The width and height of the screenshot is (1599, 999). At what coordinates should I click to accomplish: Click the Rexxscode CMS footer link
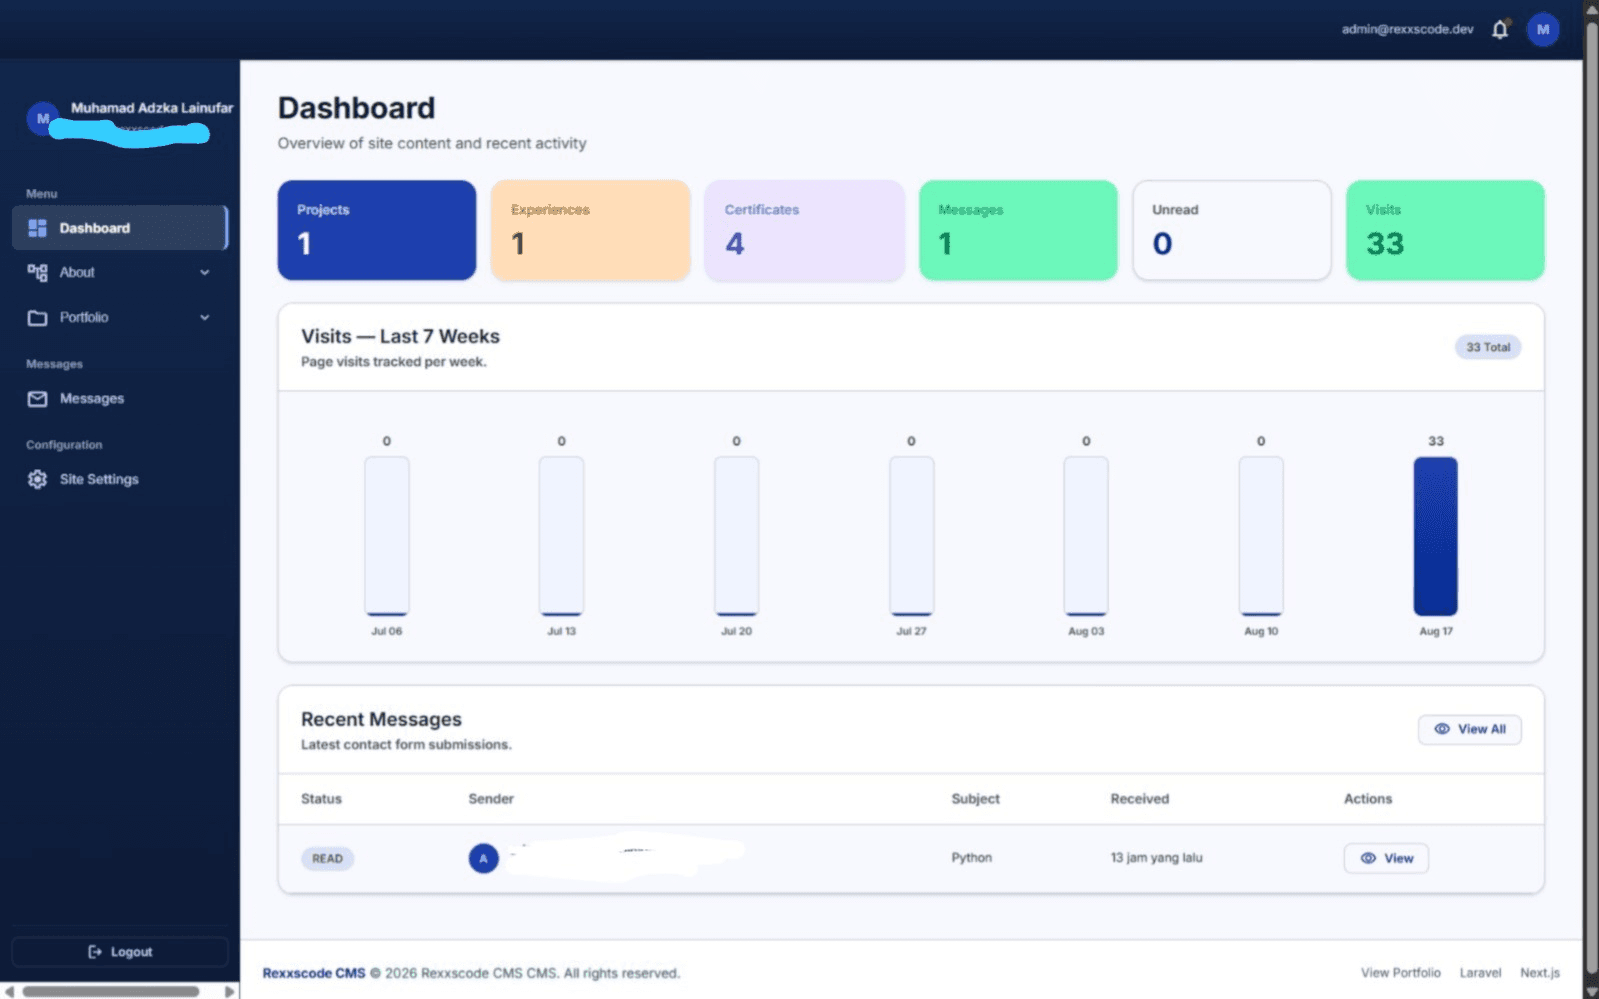314,973
